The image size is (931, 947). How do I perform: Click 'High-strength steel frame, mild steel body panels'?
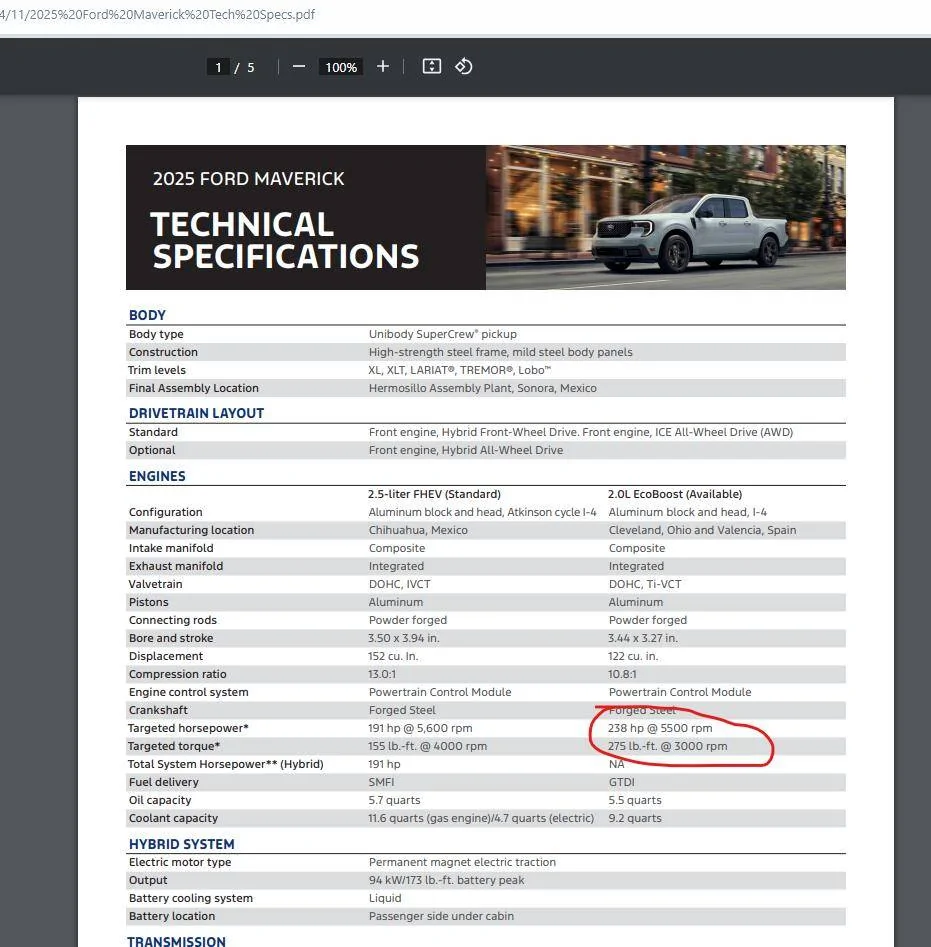[x=501, y=352]
